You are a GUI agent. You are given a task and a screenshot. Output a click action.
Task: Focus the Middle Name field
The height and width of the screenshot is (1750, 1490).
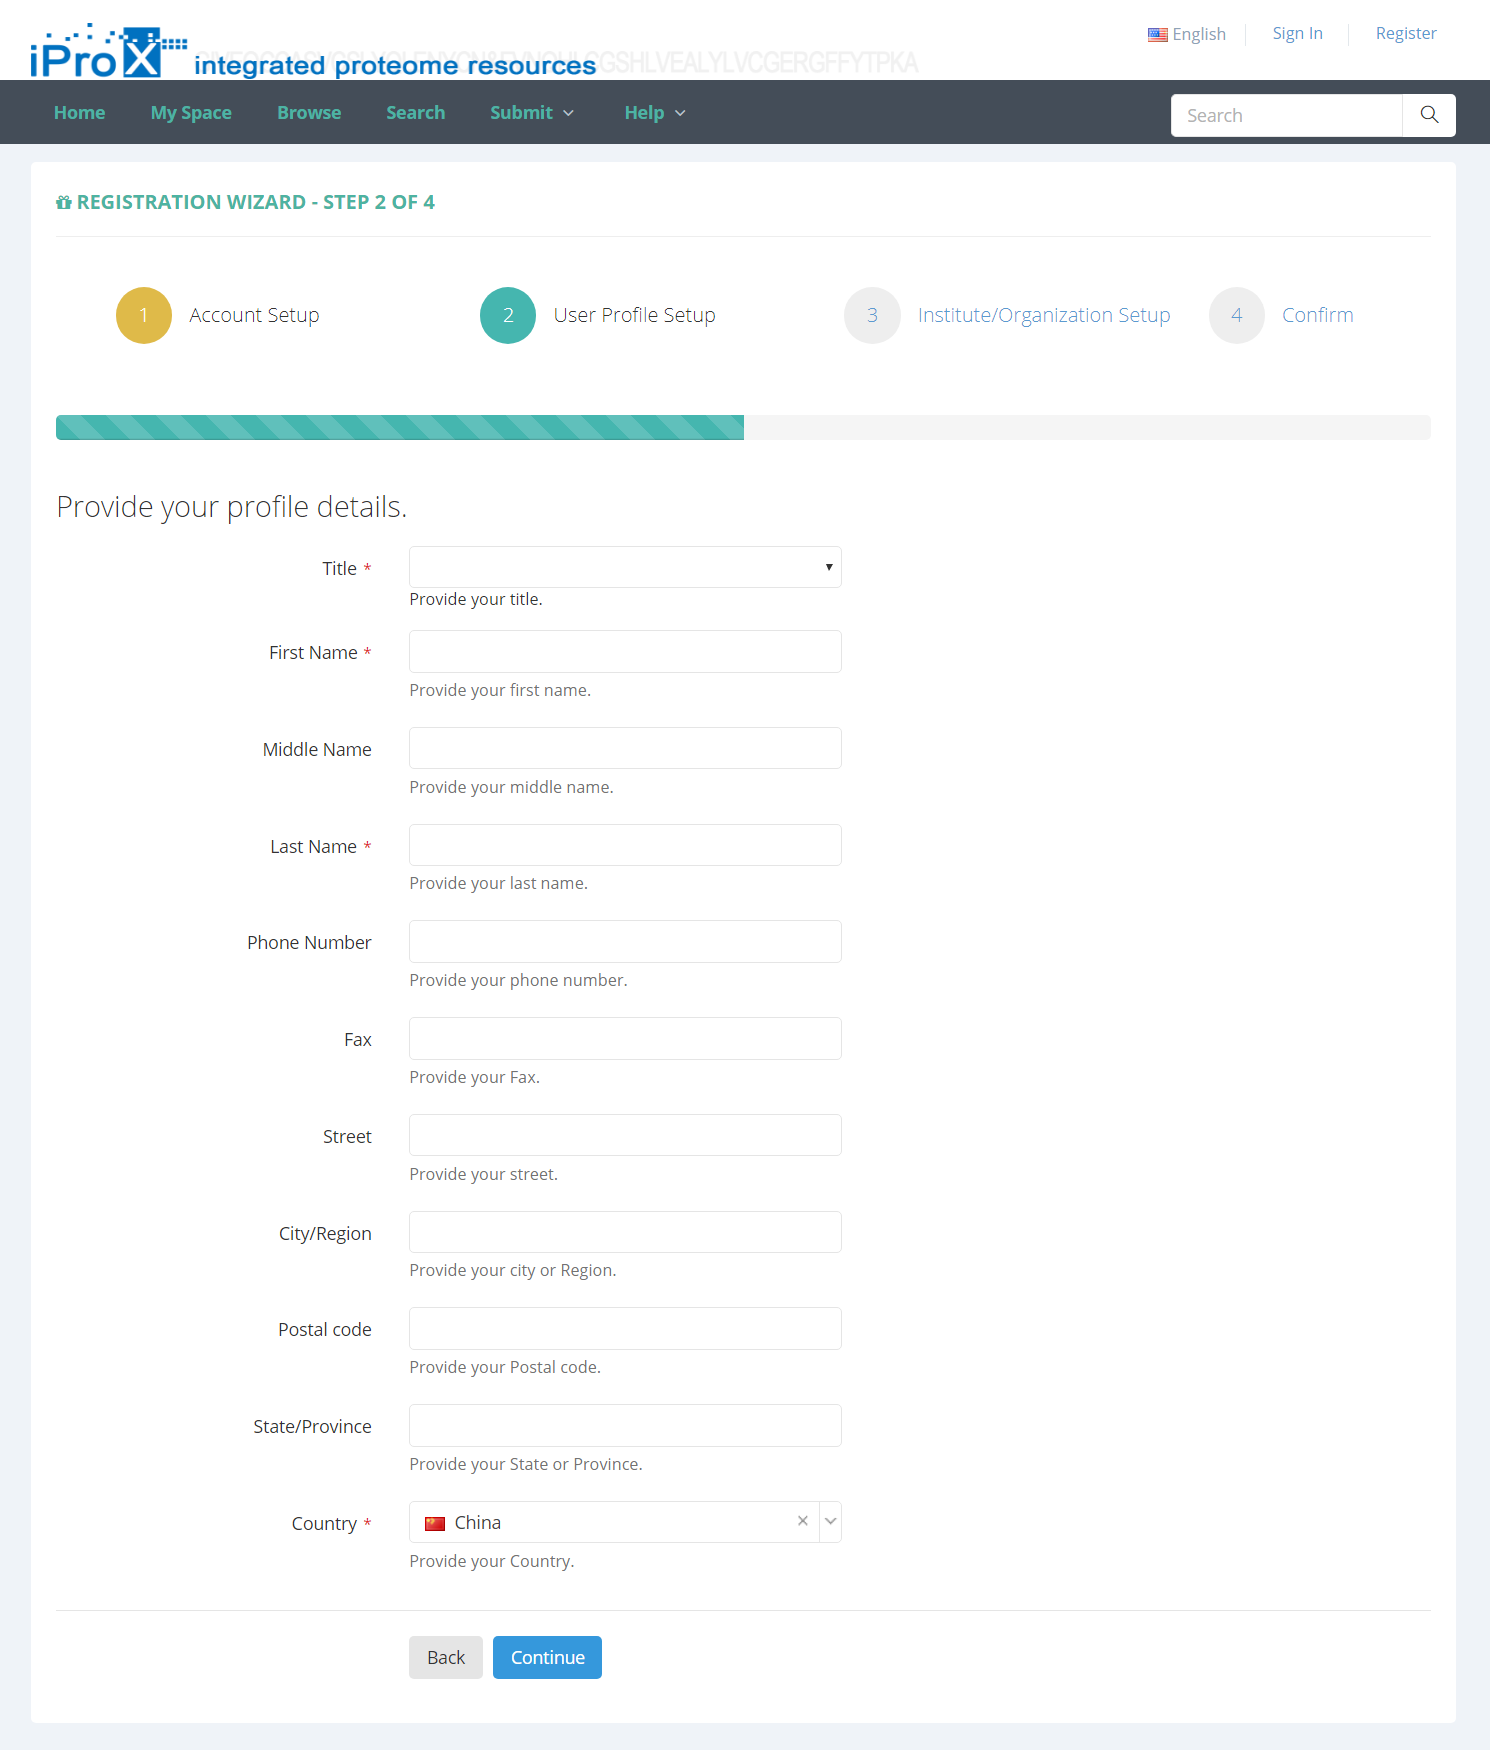(x=625, y=748)
